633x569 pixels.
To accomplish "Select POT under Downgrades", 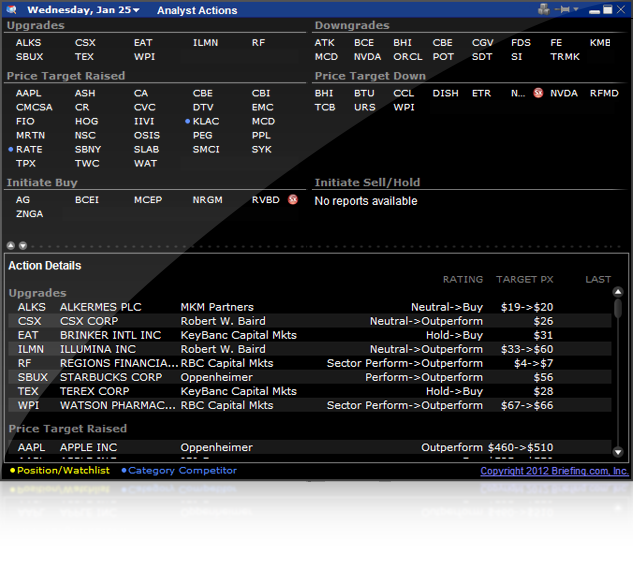I will [x=443, y=57].
